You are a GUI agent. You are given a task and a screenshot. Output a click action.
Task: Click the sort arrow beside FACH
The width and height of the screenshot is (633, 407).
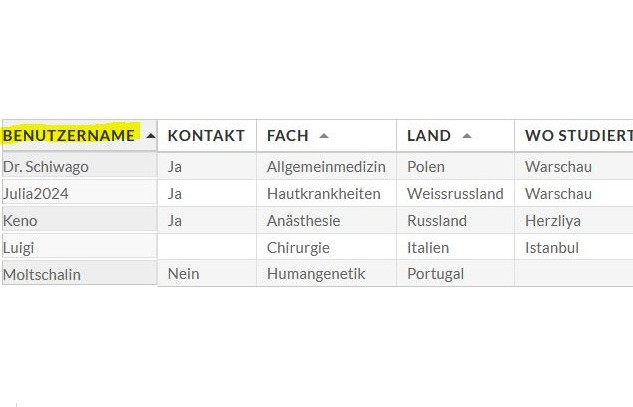[x=324, y=136]
